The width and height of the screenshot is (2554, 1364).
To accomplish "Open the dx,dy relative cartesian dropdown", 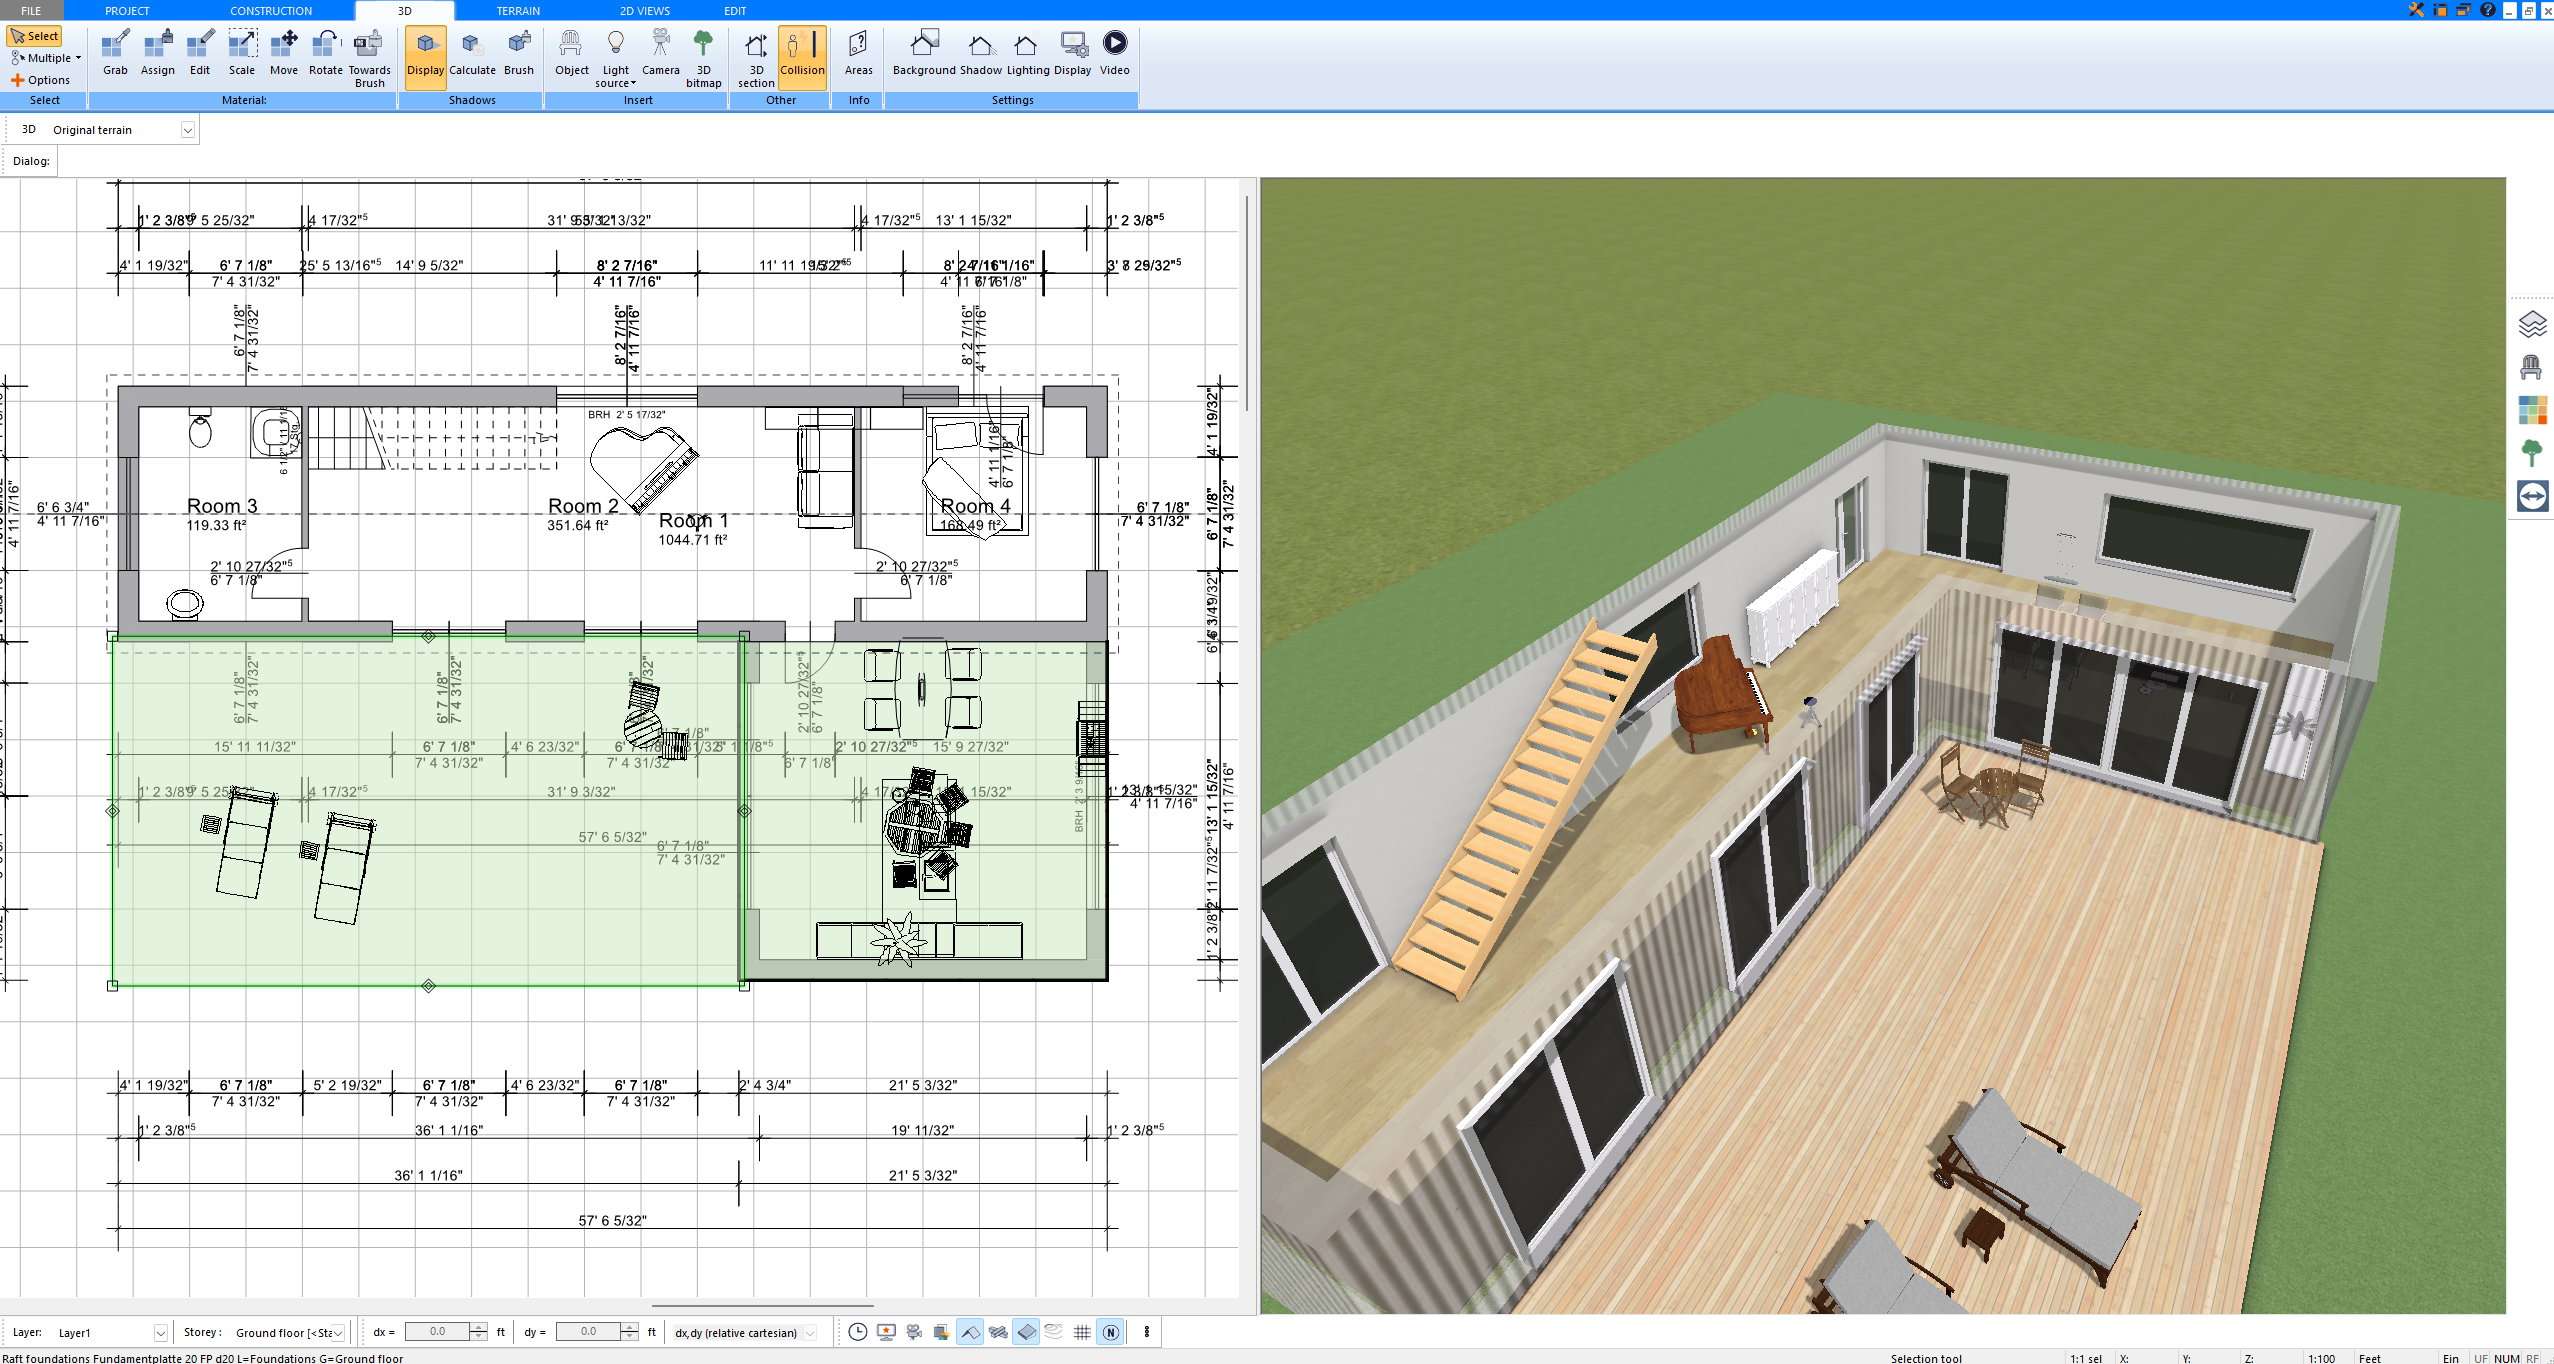I will coord(810,1333).
